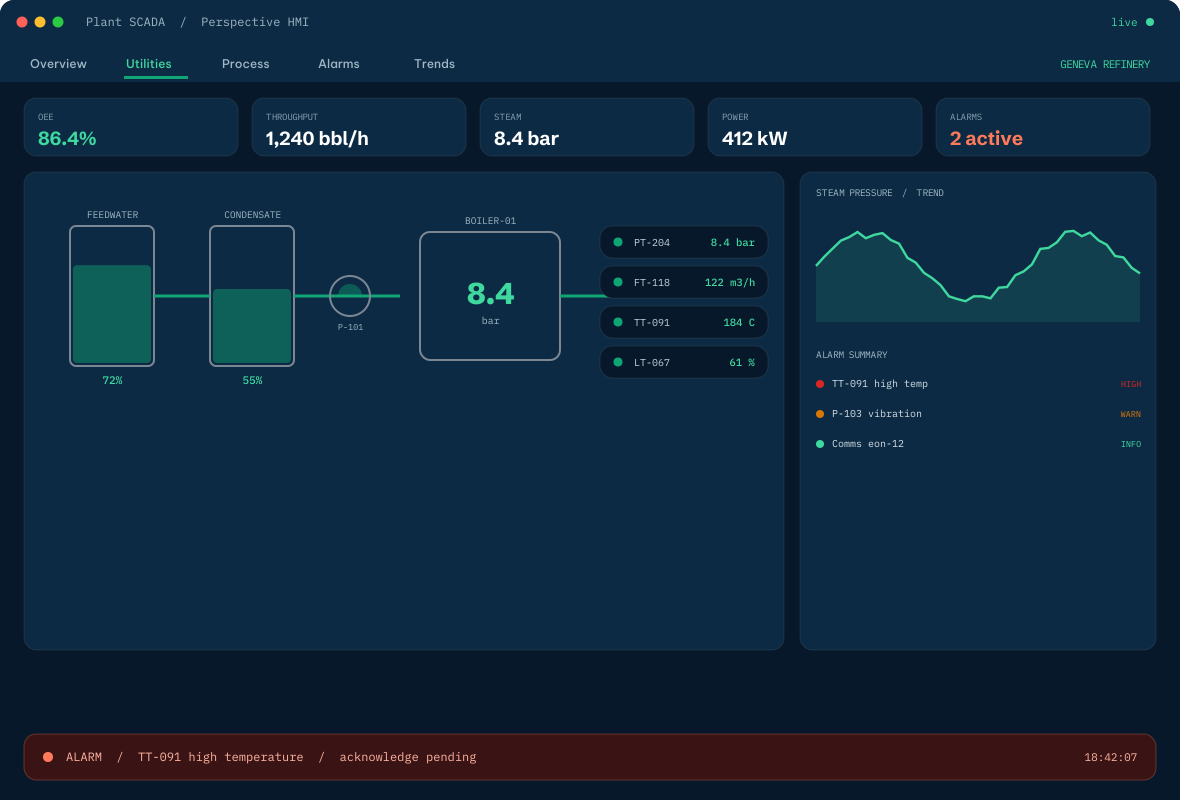Open the Power 412 kW card
Image resolution: width=1180 pixels, height=800 pixels.
(815, 127)
